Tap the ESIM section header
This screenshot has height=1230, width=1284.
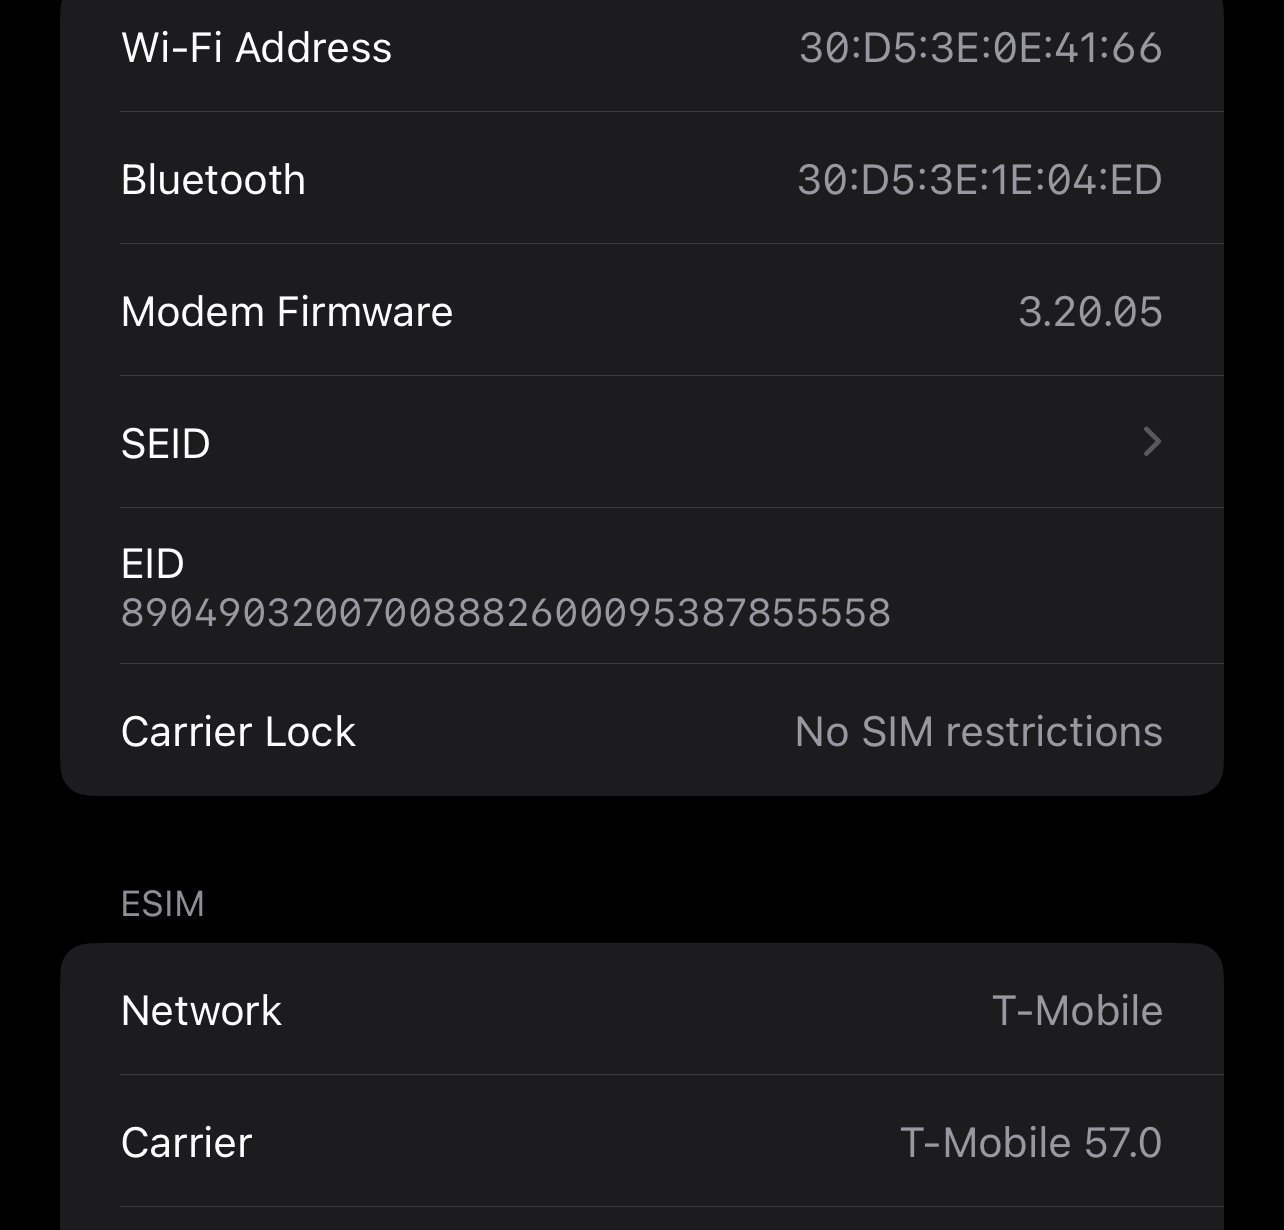click(162, 904)
